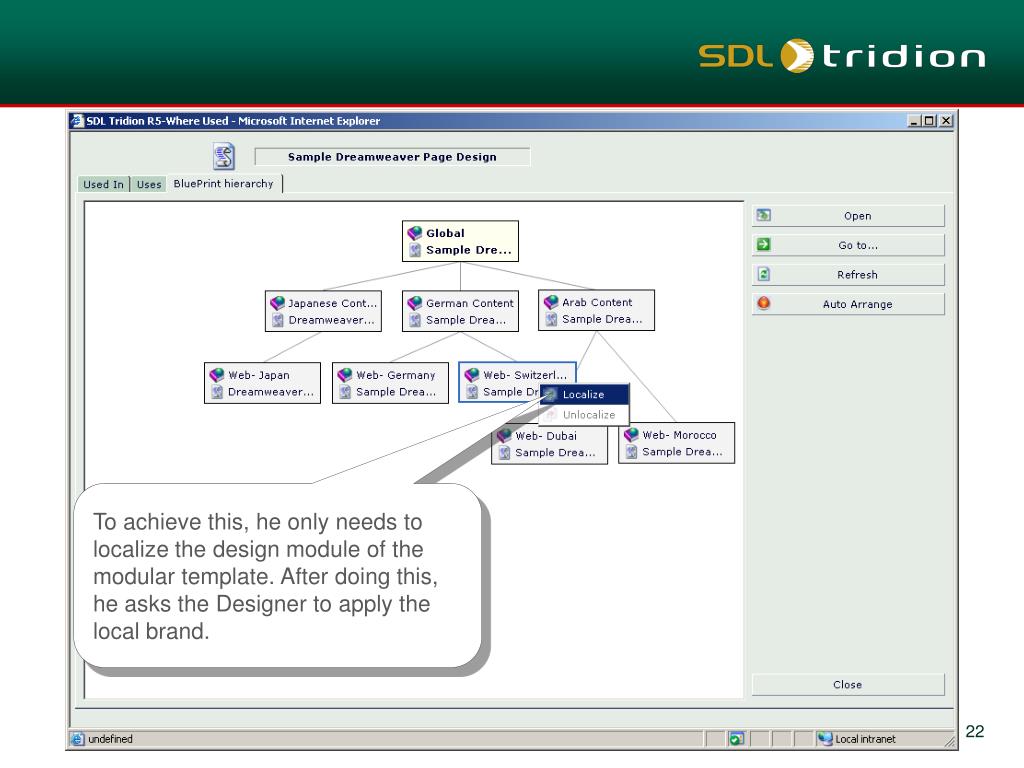Maximize the Where Used window

pyautogui.click(x=929, y=121)
